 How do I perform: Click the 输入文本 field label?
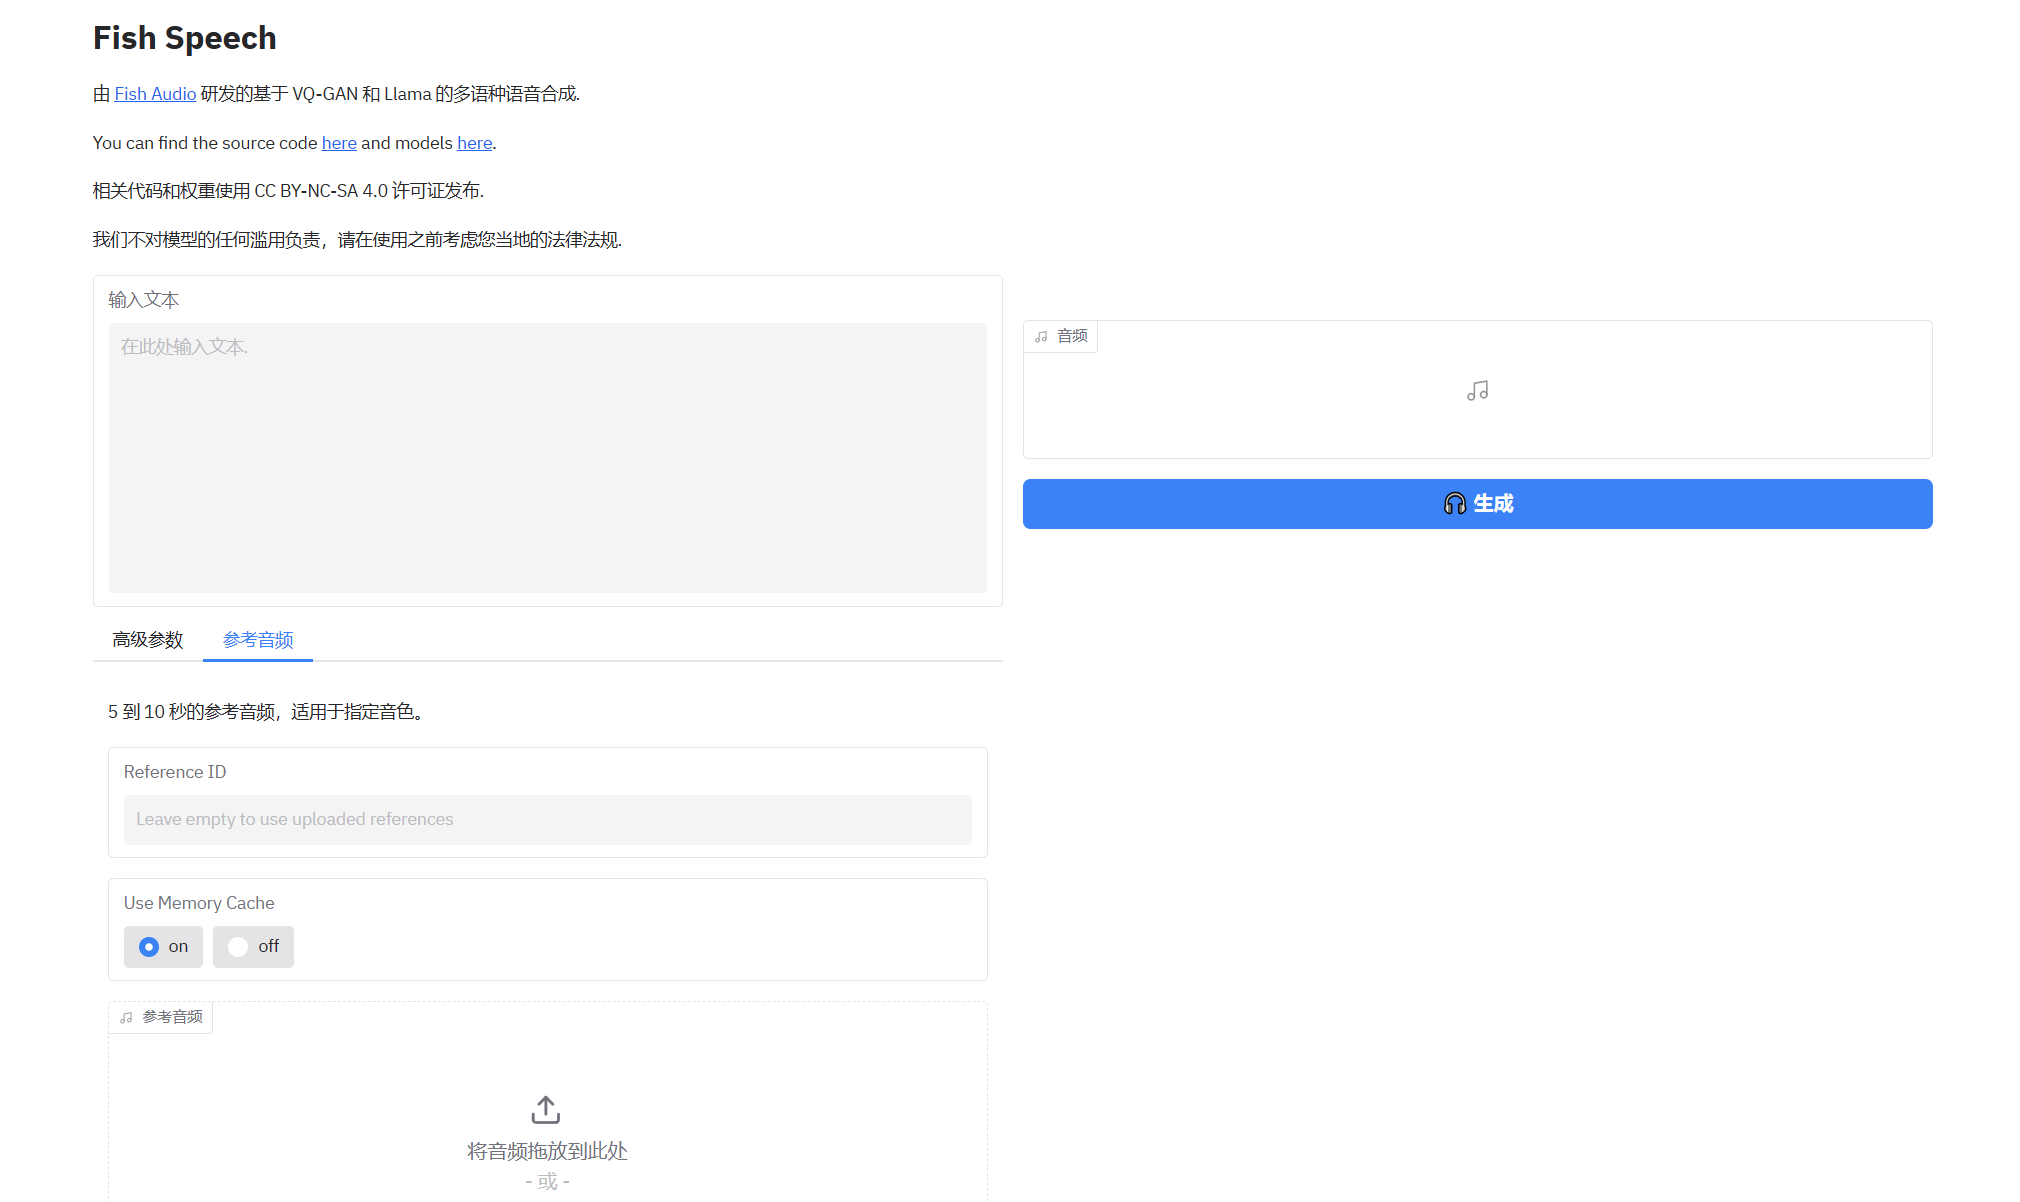(144, 300)
